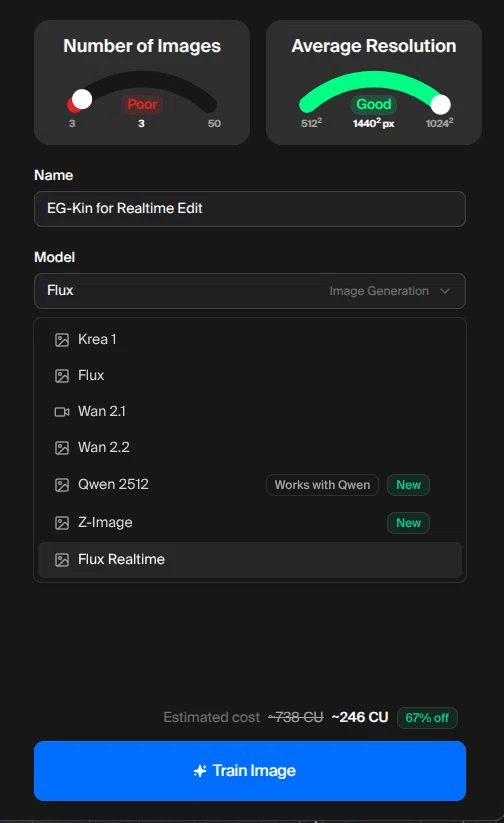Select Krea 1 from model list
The image size is (504, 823).
pos(250,340)
